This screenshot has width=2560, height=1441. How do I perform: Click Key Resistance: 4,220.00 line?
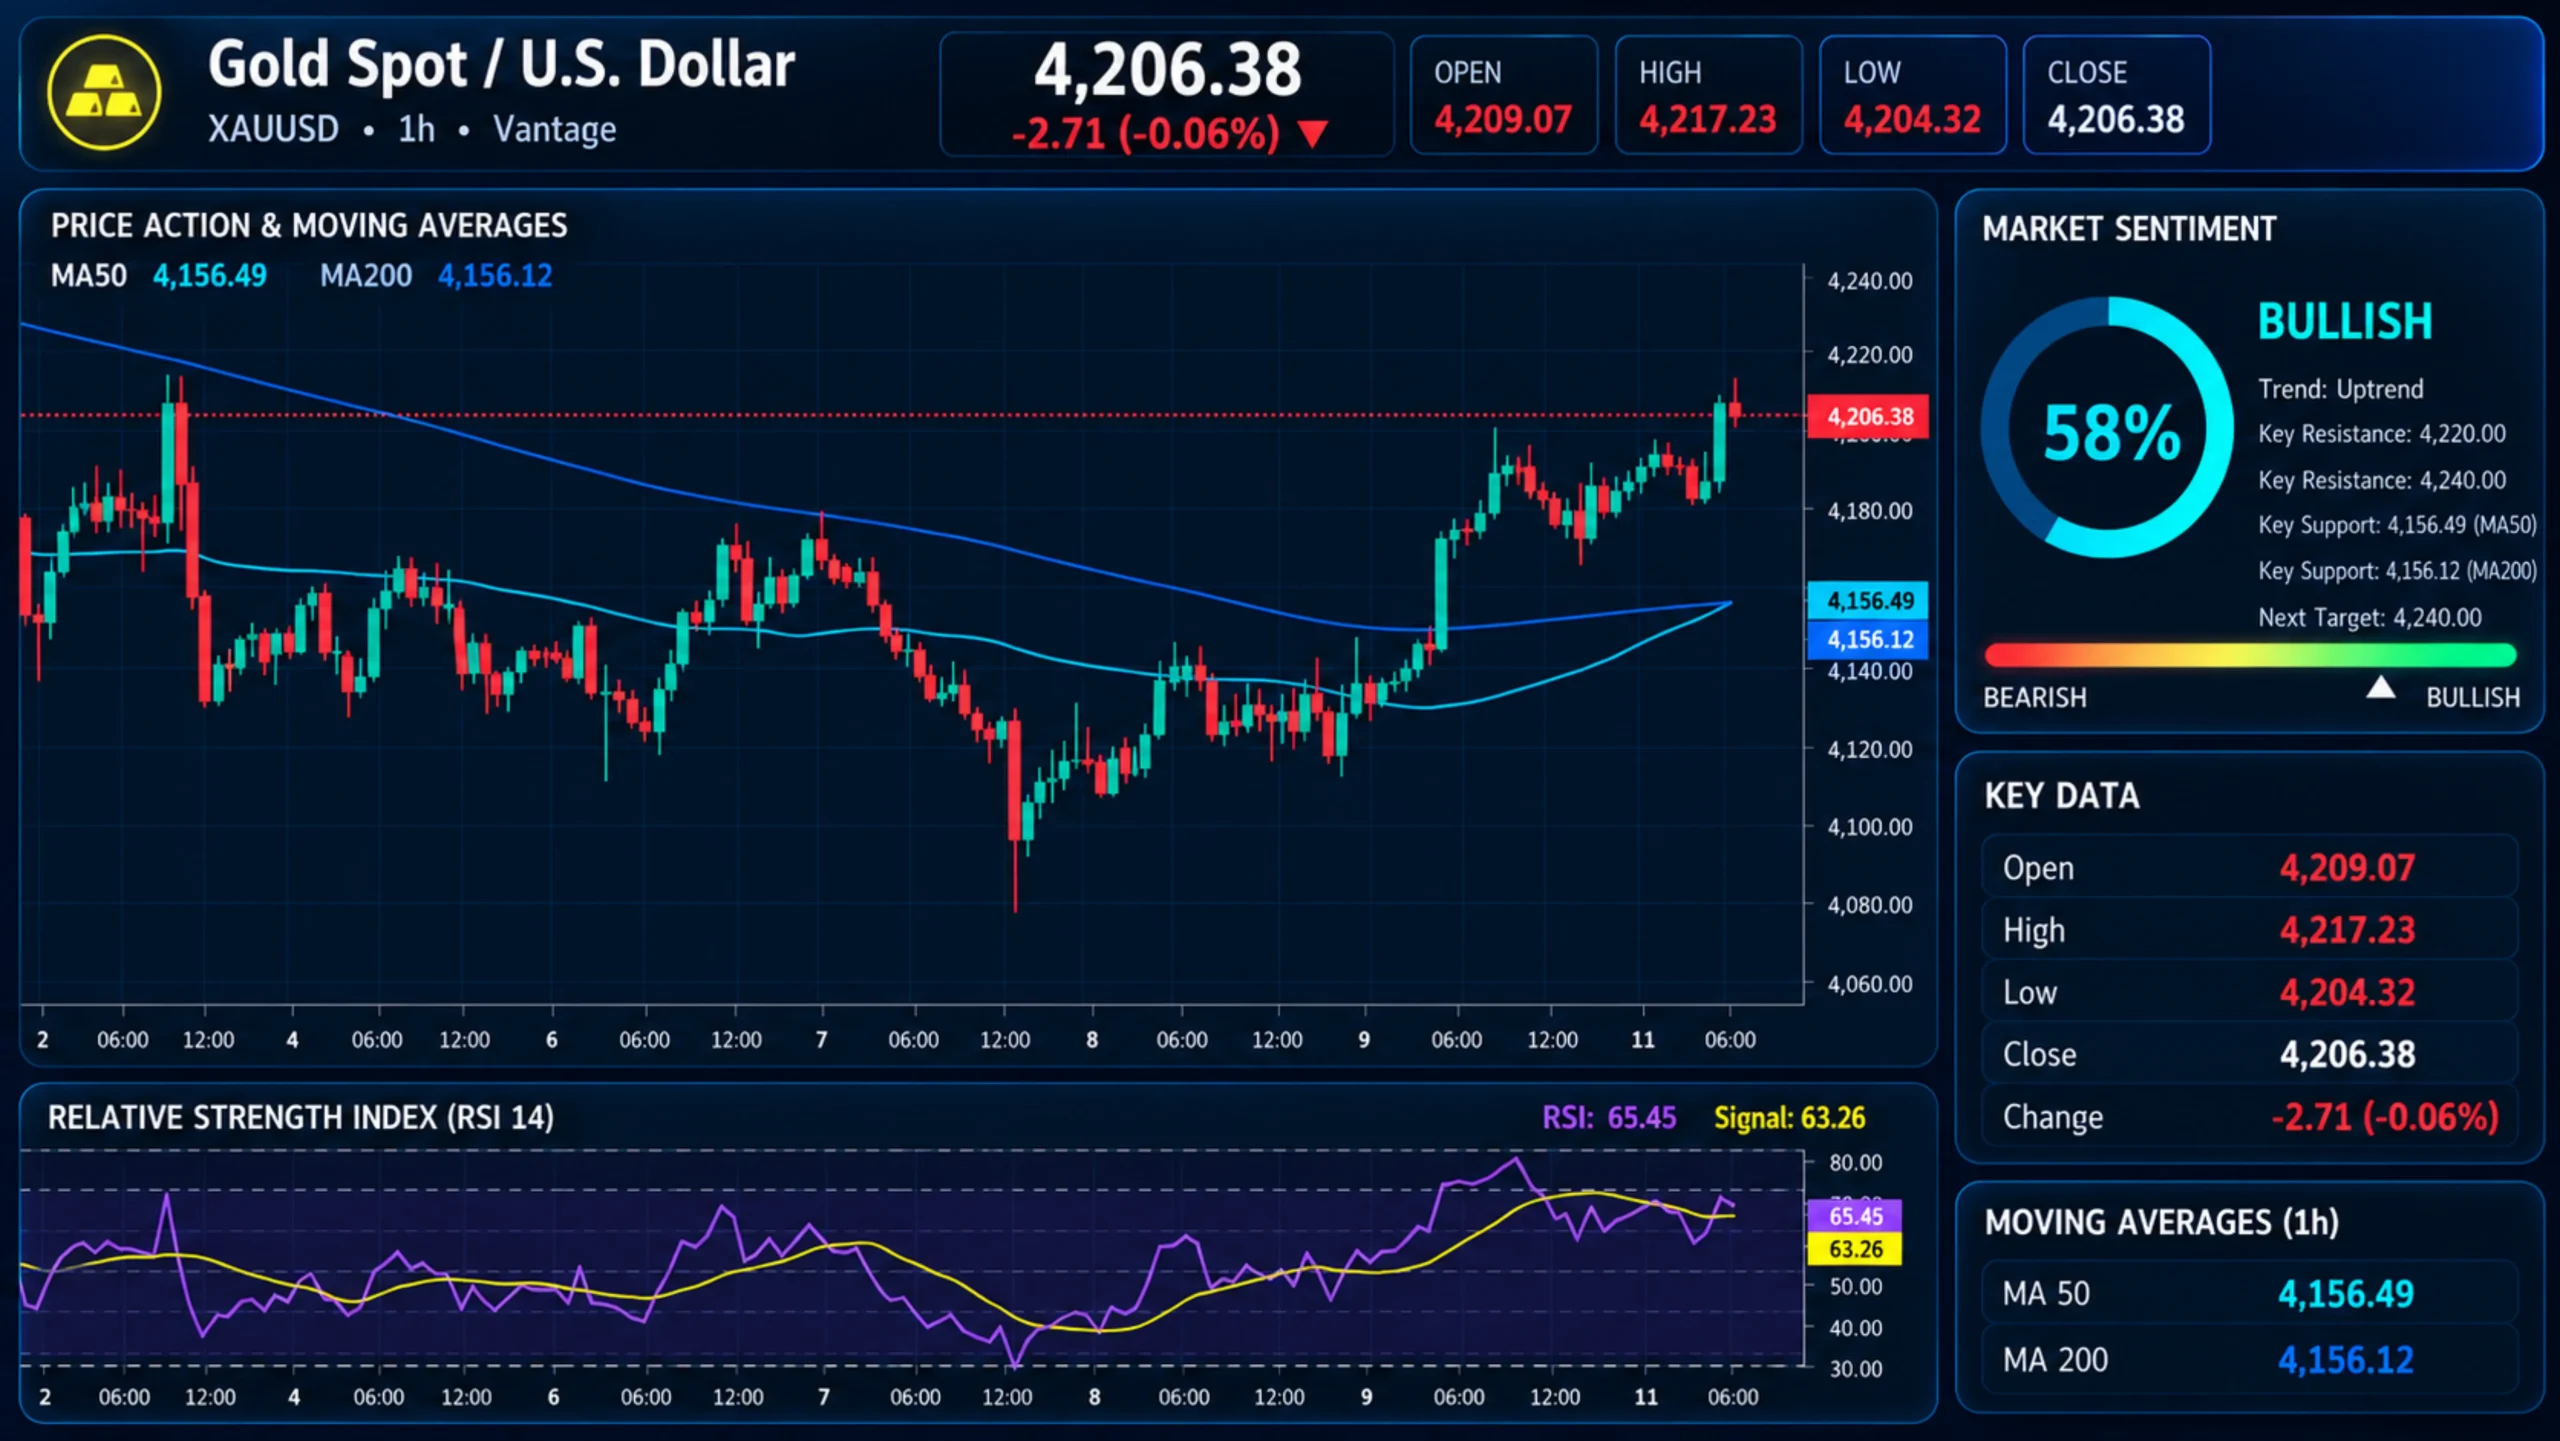click(x=2381, y=434)
